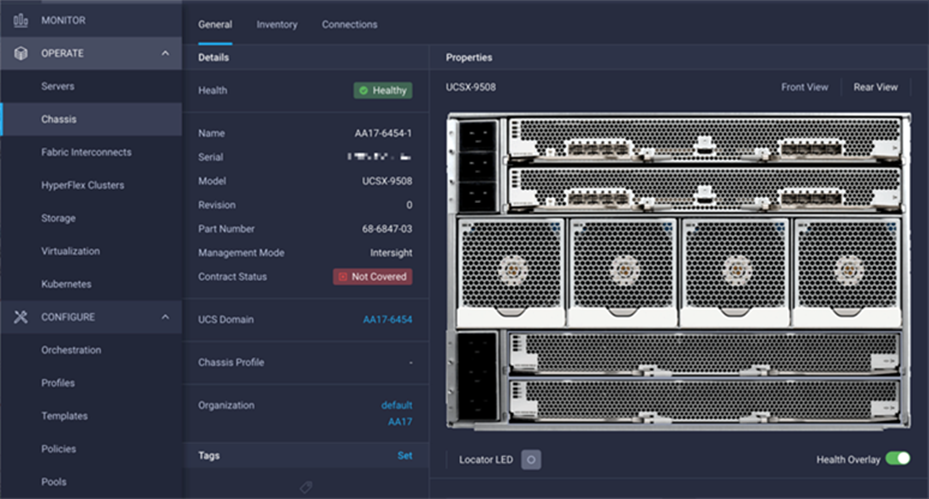Click the Management Mode value Intersight
The image size is (929, 499).
click(x=391, y=253)
